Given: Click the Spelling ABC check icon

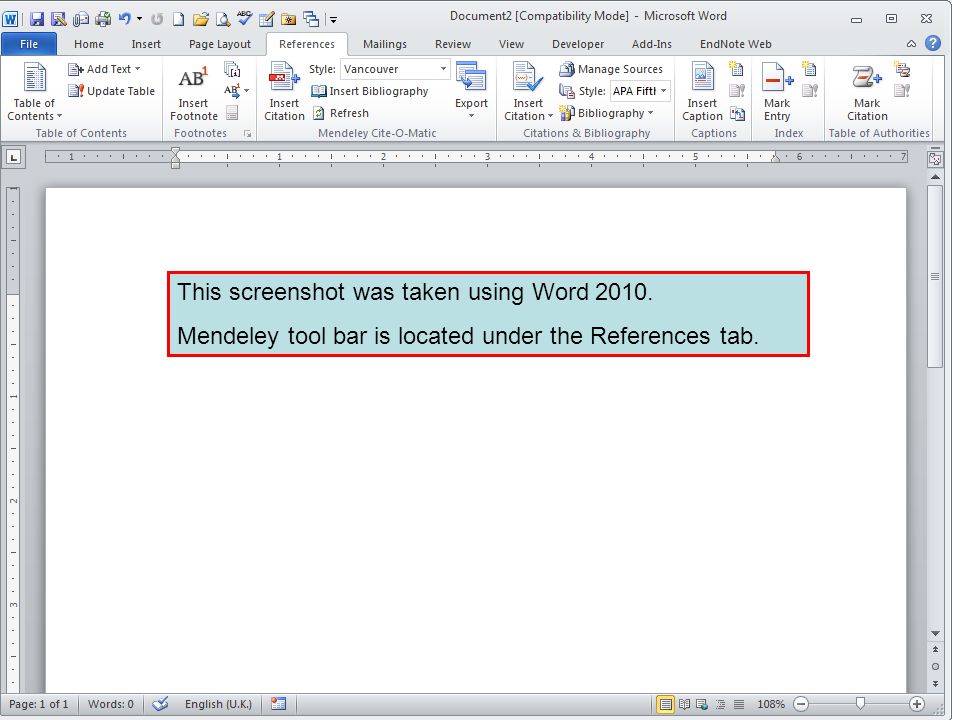Looking at the screenshot, I should [244, 18].
